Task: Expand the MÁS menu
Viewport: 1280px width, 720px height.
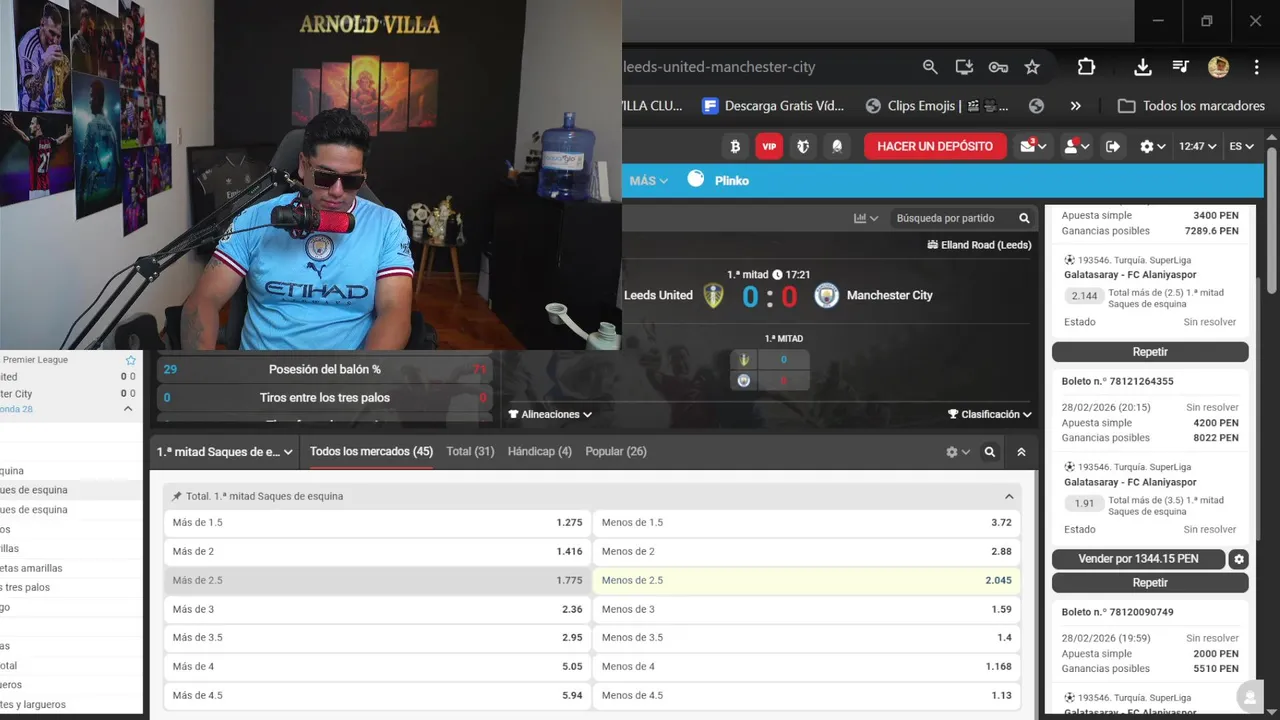Action: tap(648, 181)
